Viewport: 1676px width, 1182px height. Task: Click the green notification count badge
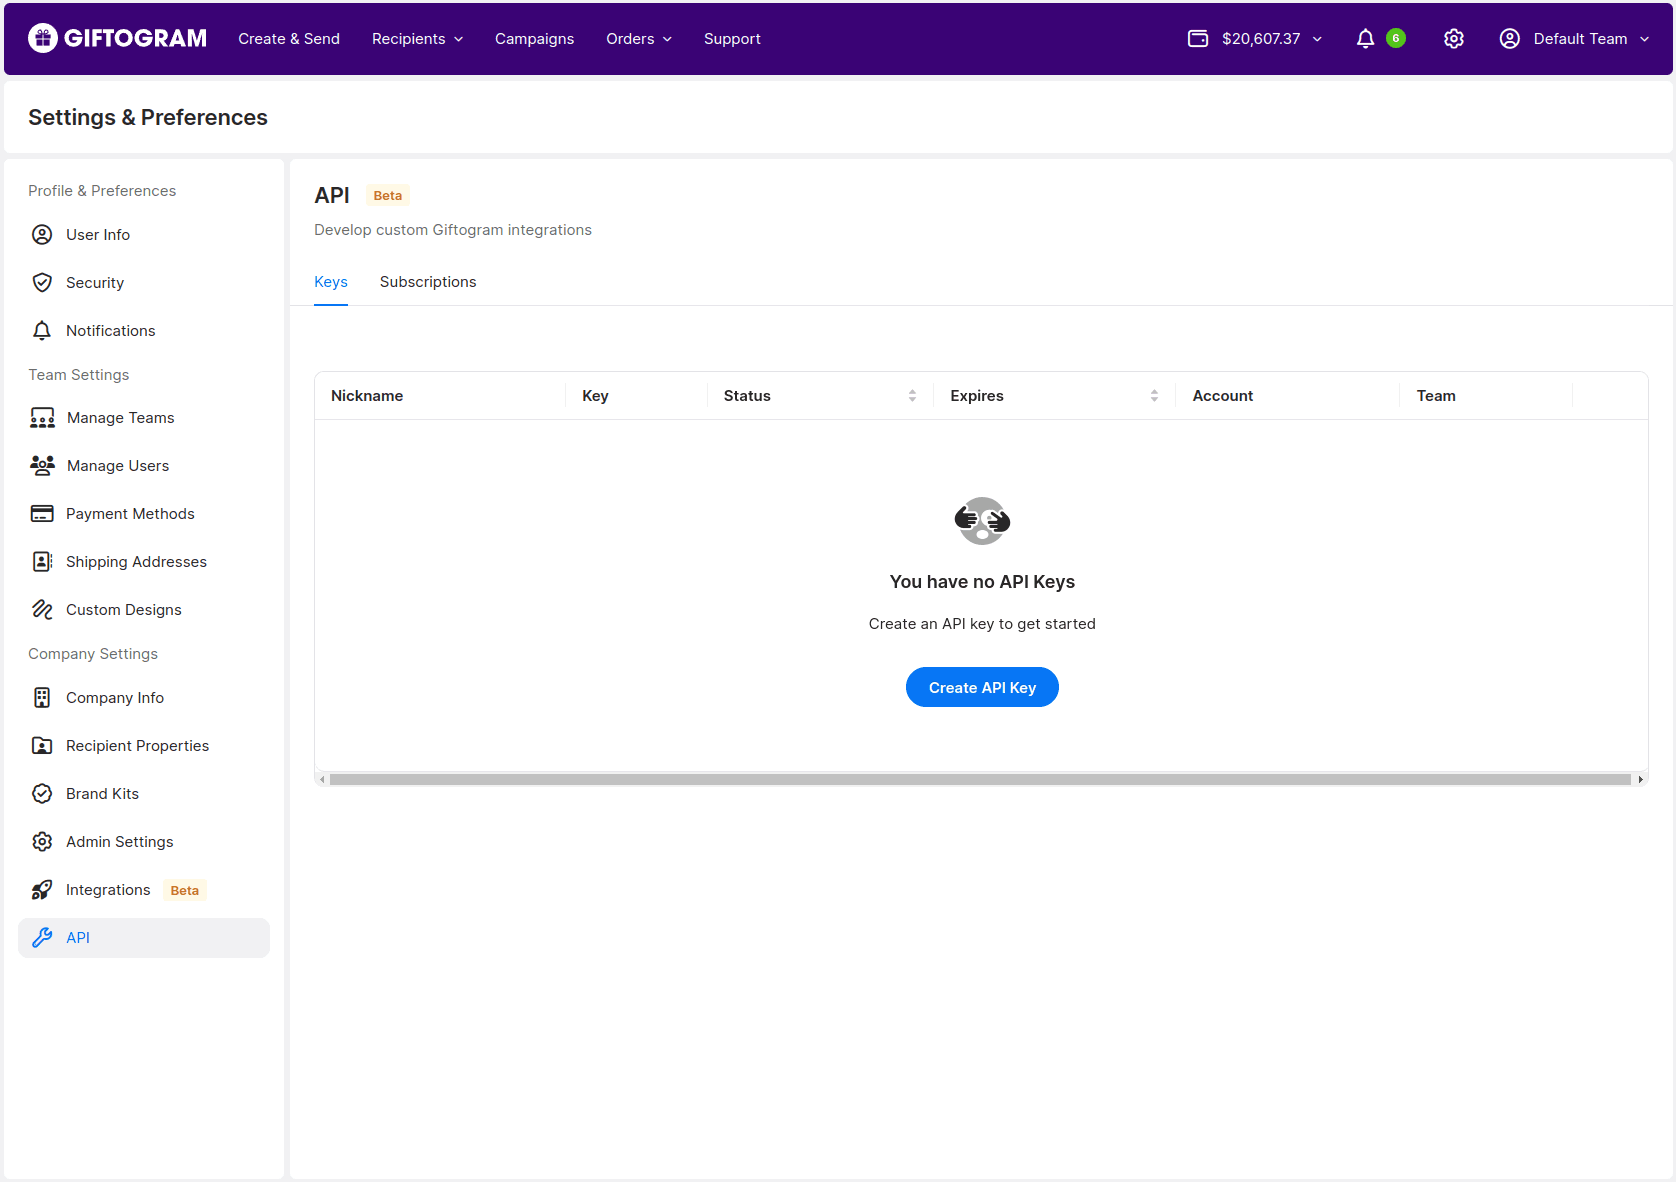click(1396, 38)
